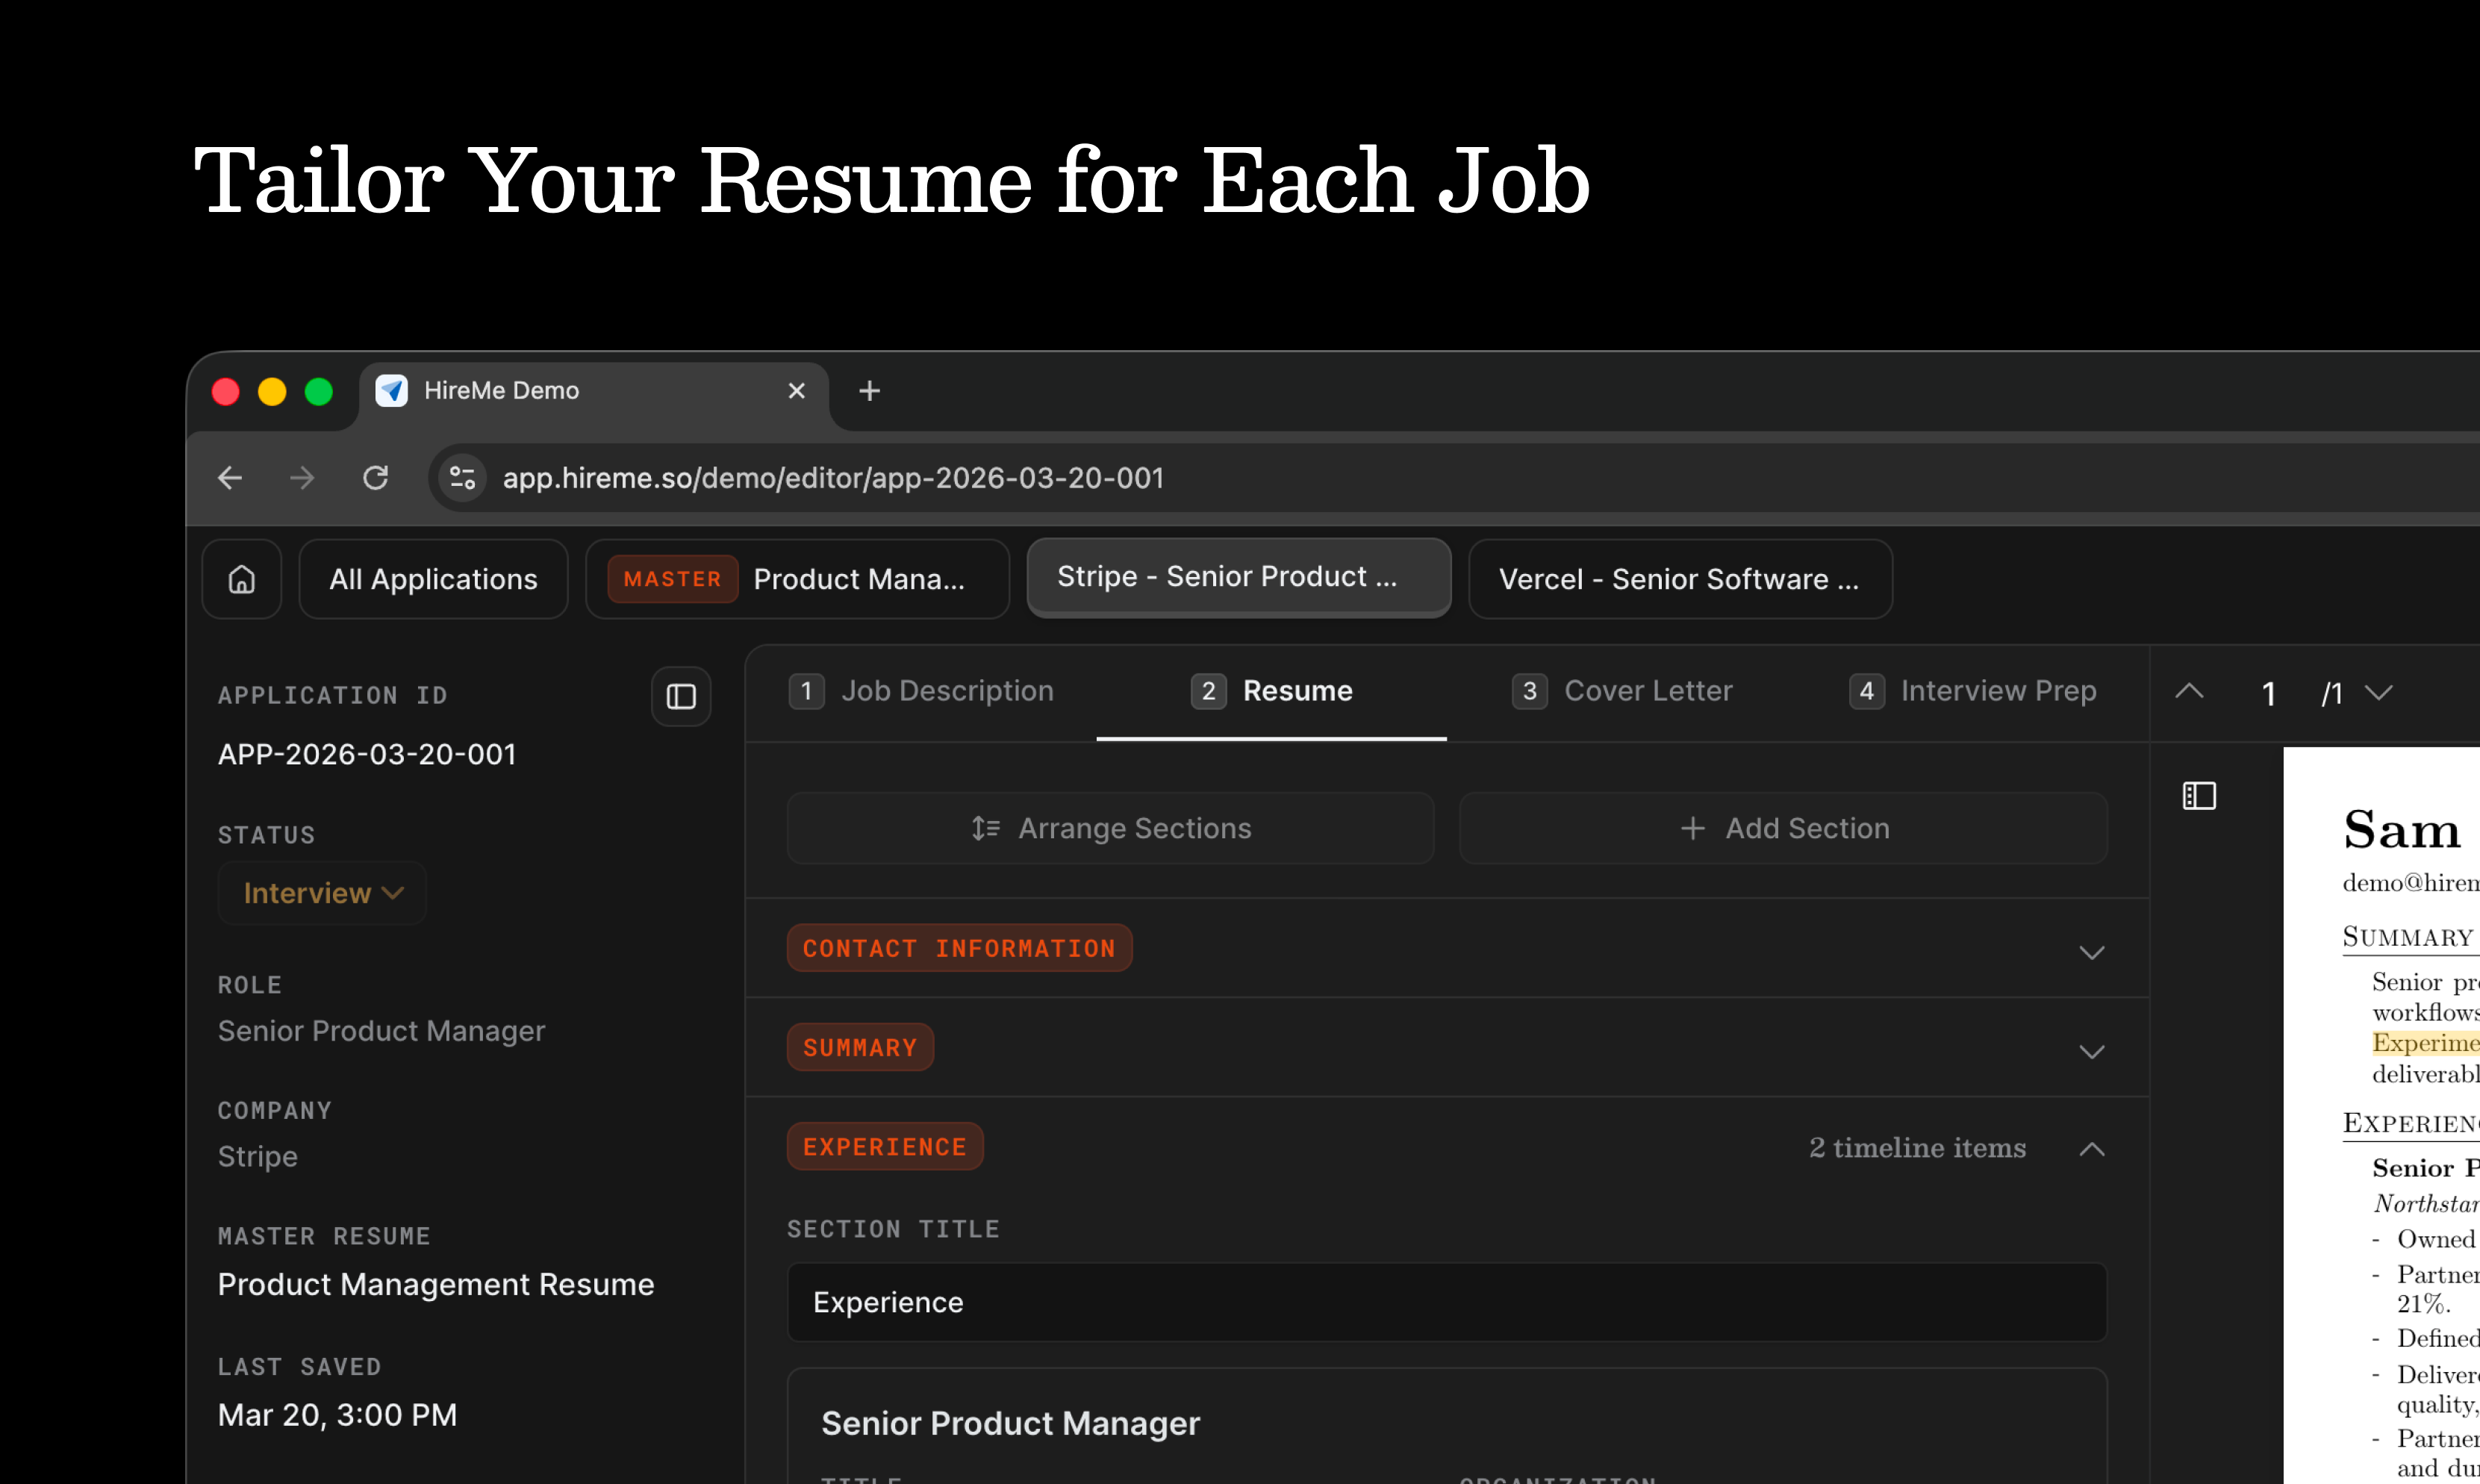Open the Vercel Senior Software application

(x=1679, y=578)
